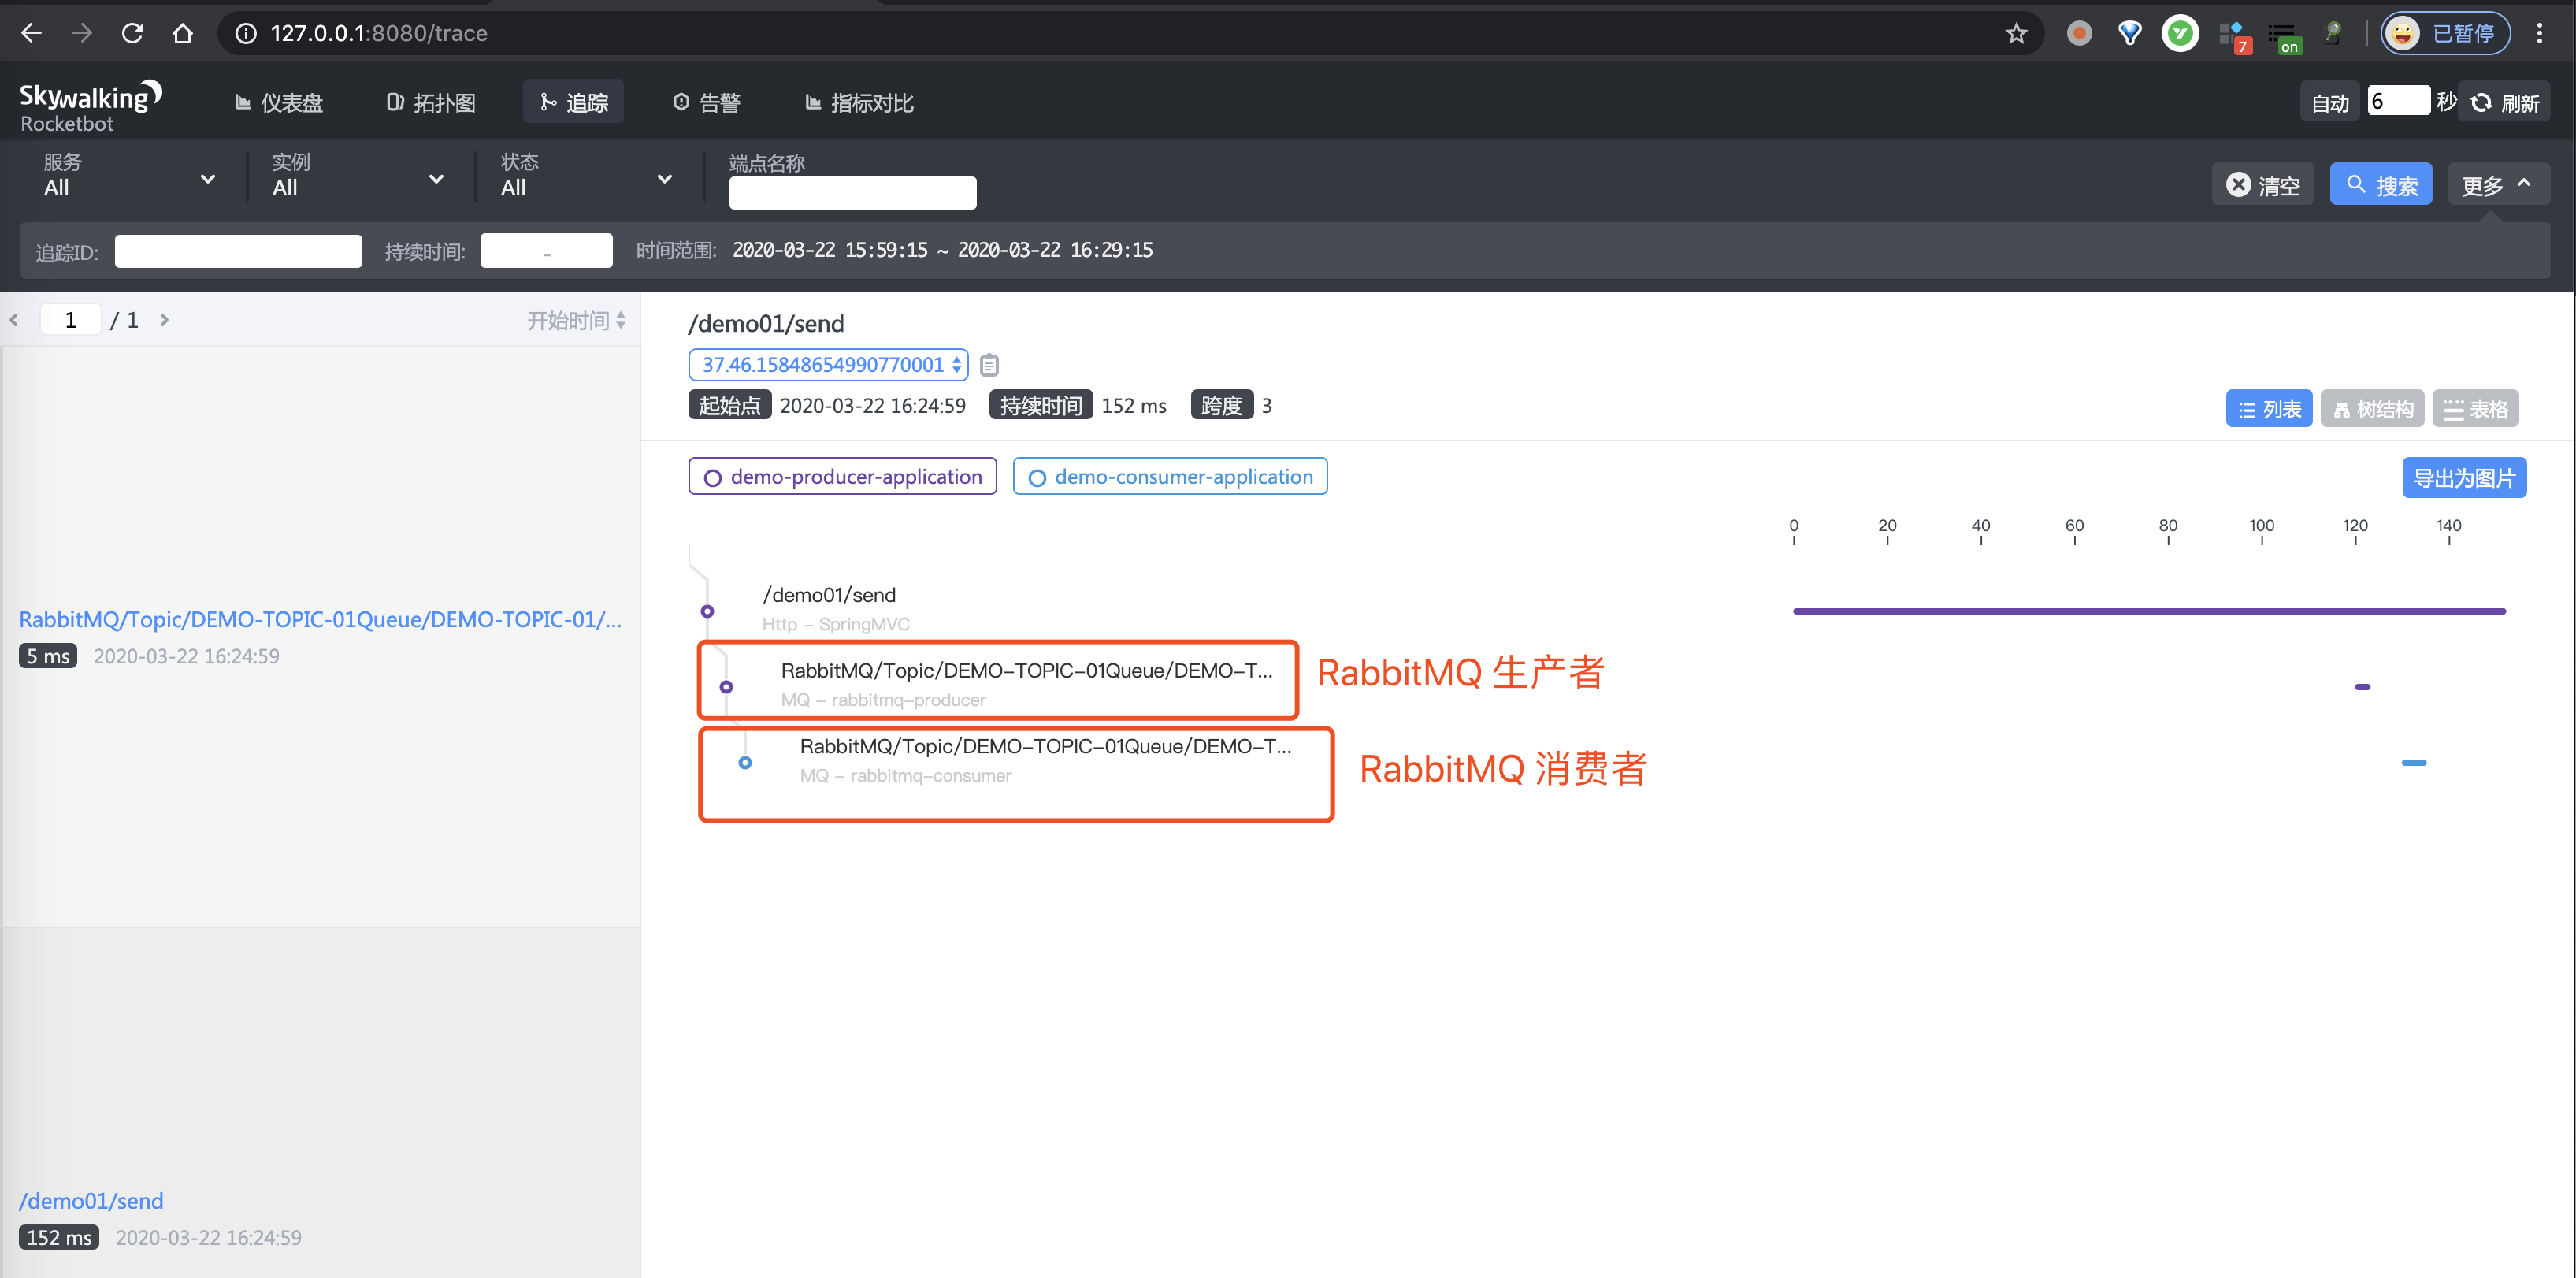Sort traces by 开始时间 dropdown
This screenshot has width=2576, height=1278.
(576, 320)
